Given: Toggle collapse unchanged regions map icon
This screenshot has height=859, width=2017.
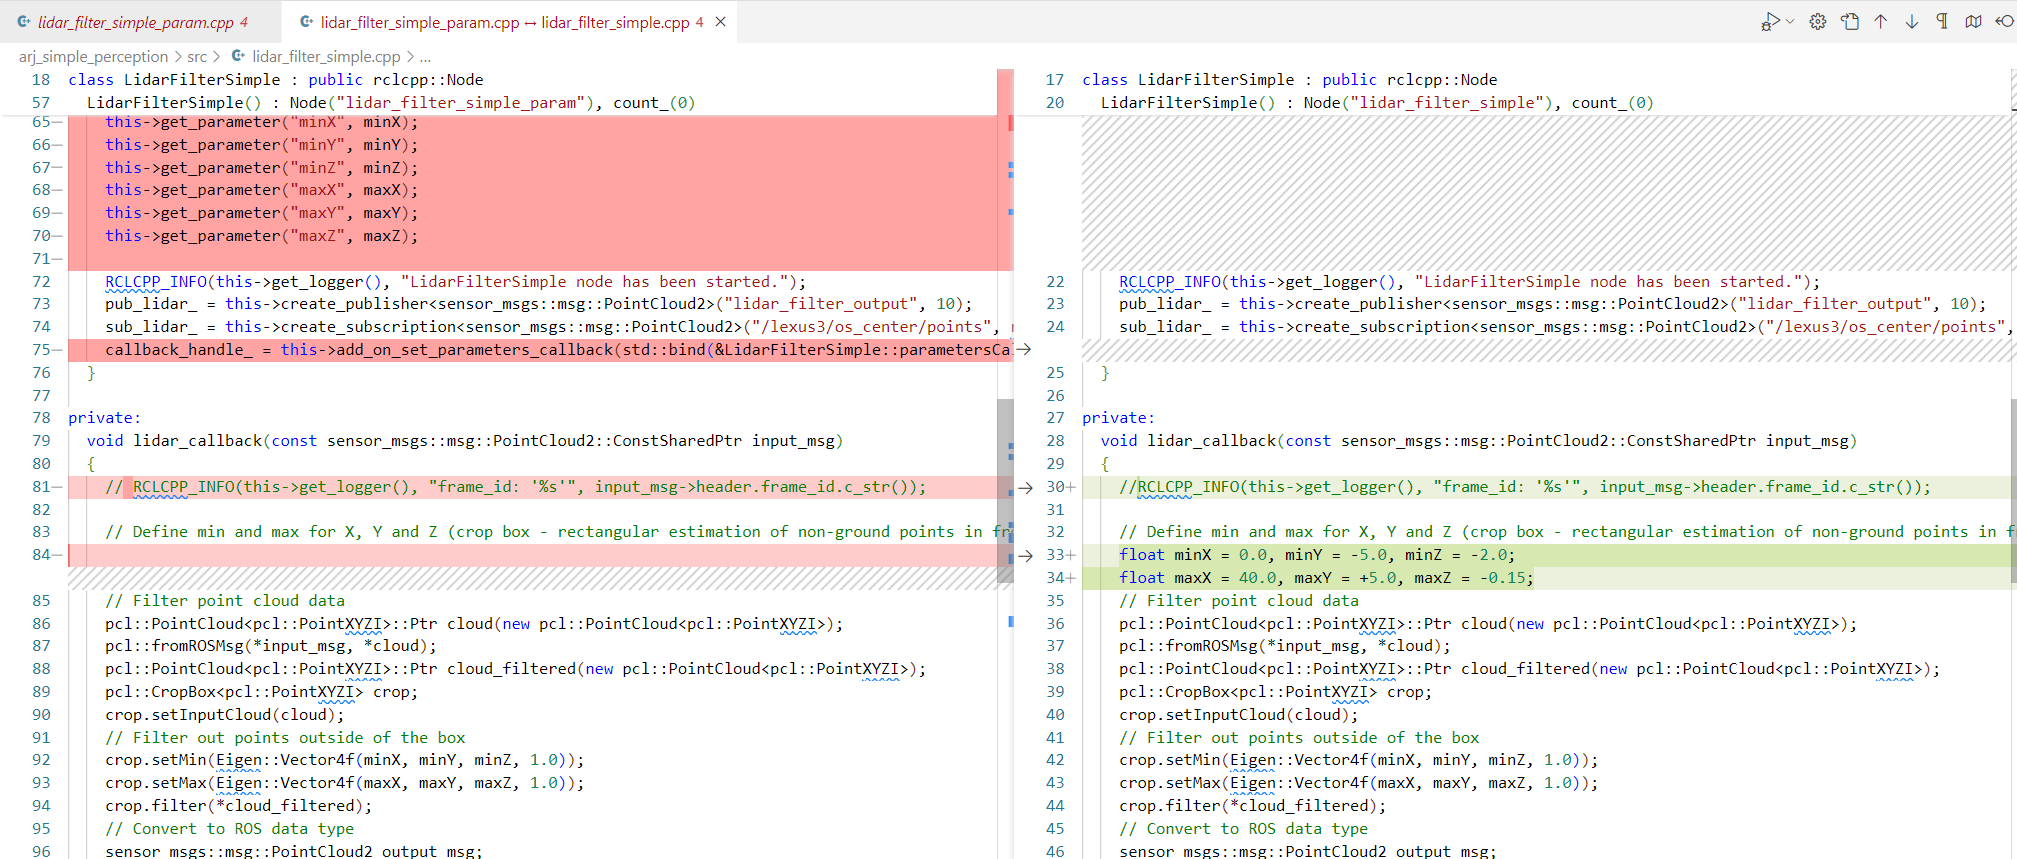Looking at the screenshot, I should coord(1973,21).
